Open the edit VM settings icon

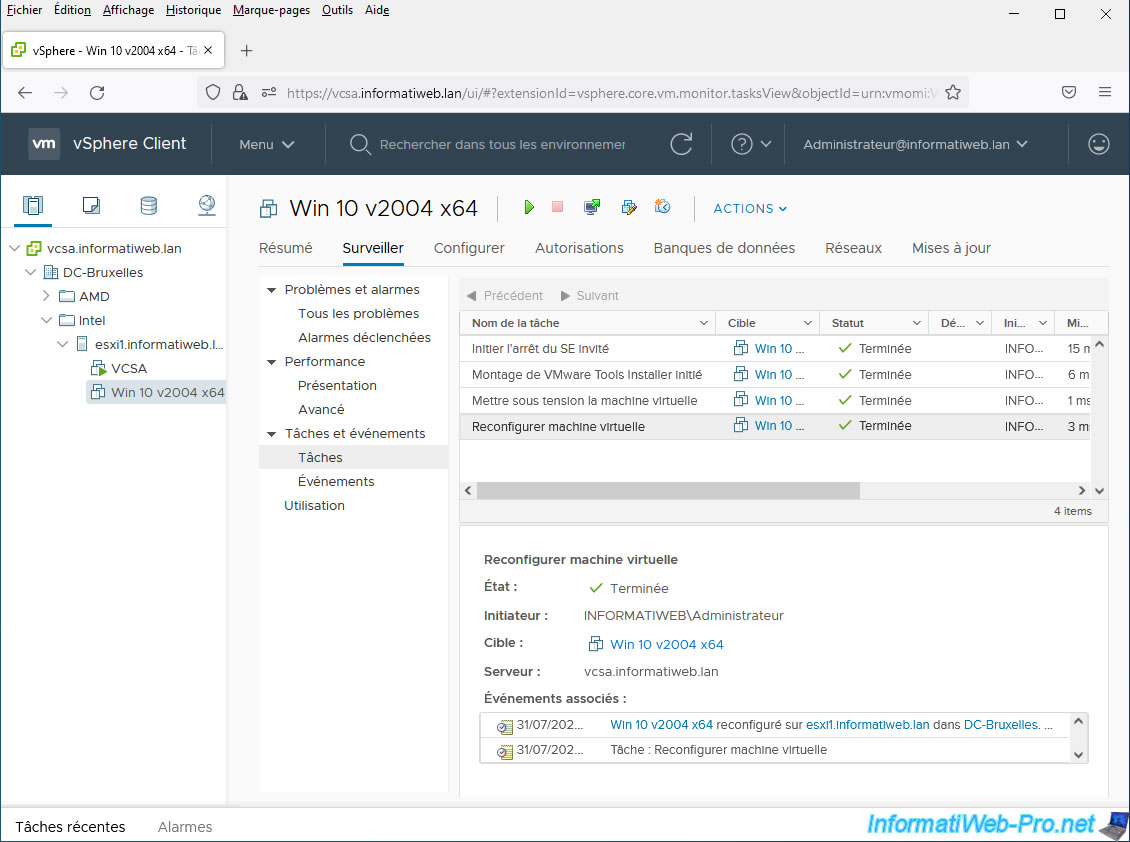point(628,208)
